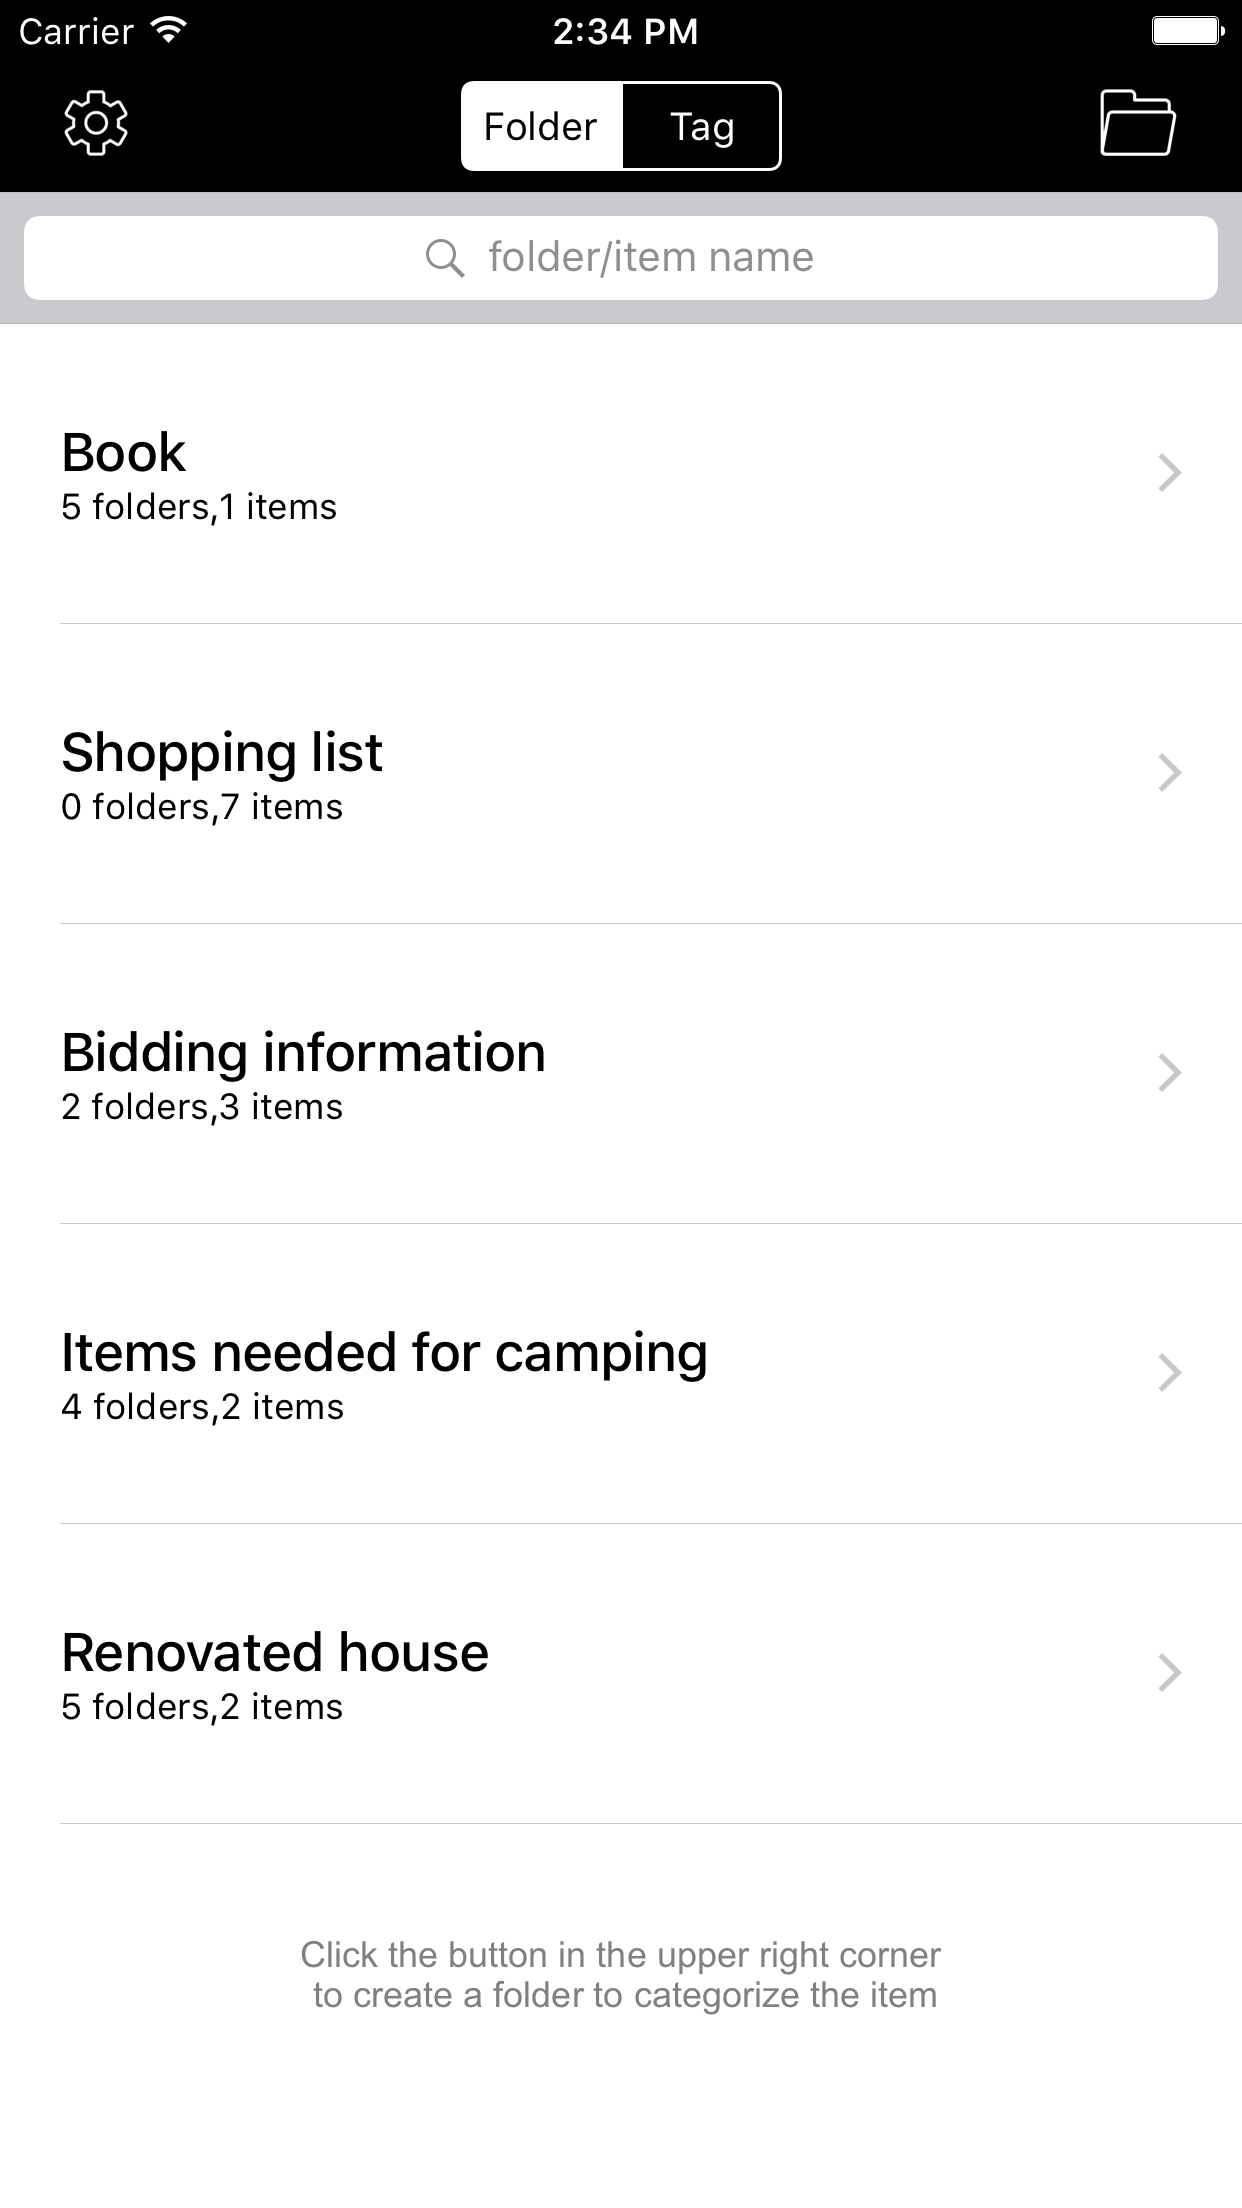The height and width of the screenshot is (2208, 1242).
Task: Switch to the Folder segment
Action: (x=541, y=127)
